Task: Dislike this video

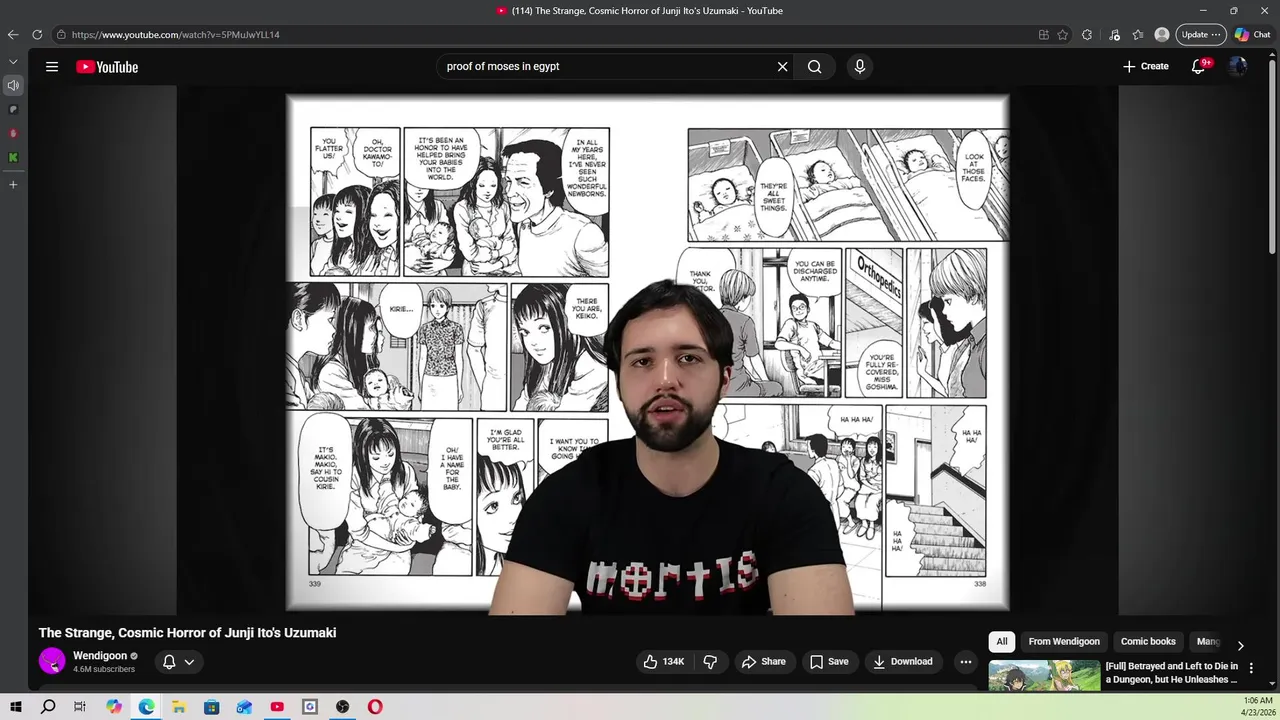Action: click(x=710, y=661)
